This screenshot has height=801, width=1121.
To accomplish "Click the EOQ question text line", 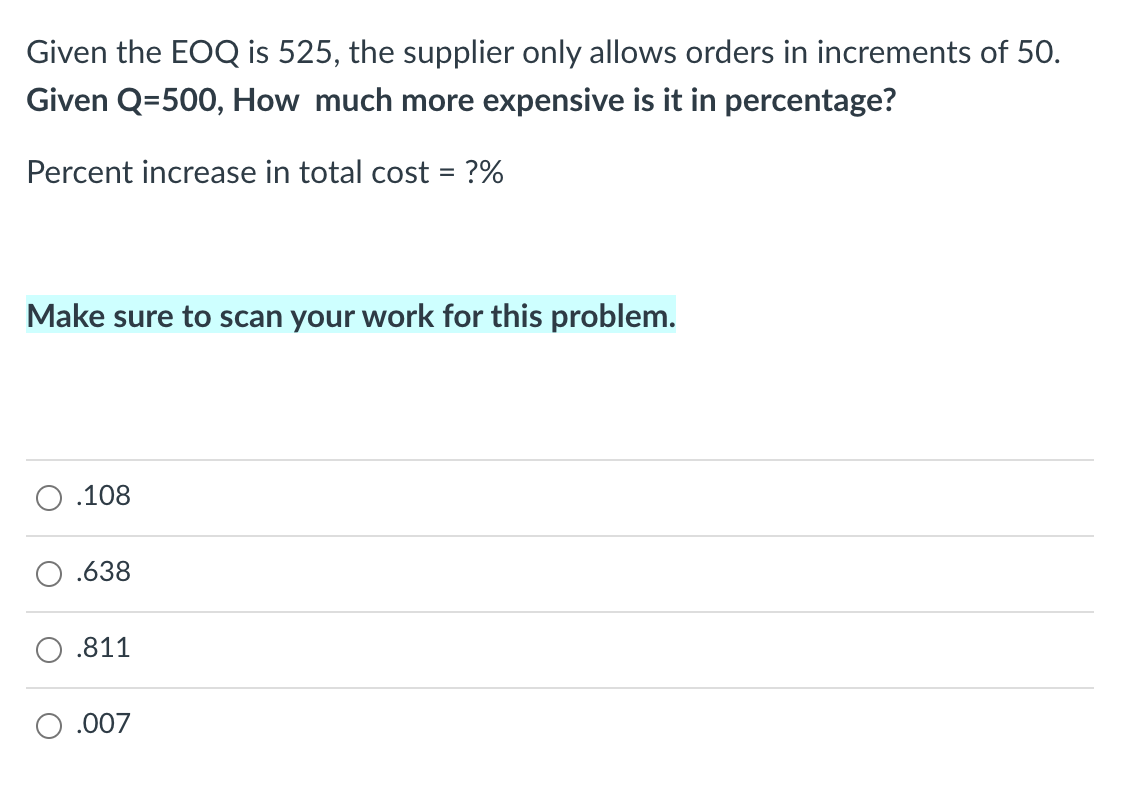I will pyautogui.click(x=544, y=52).
